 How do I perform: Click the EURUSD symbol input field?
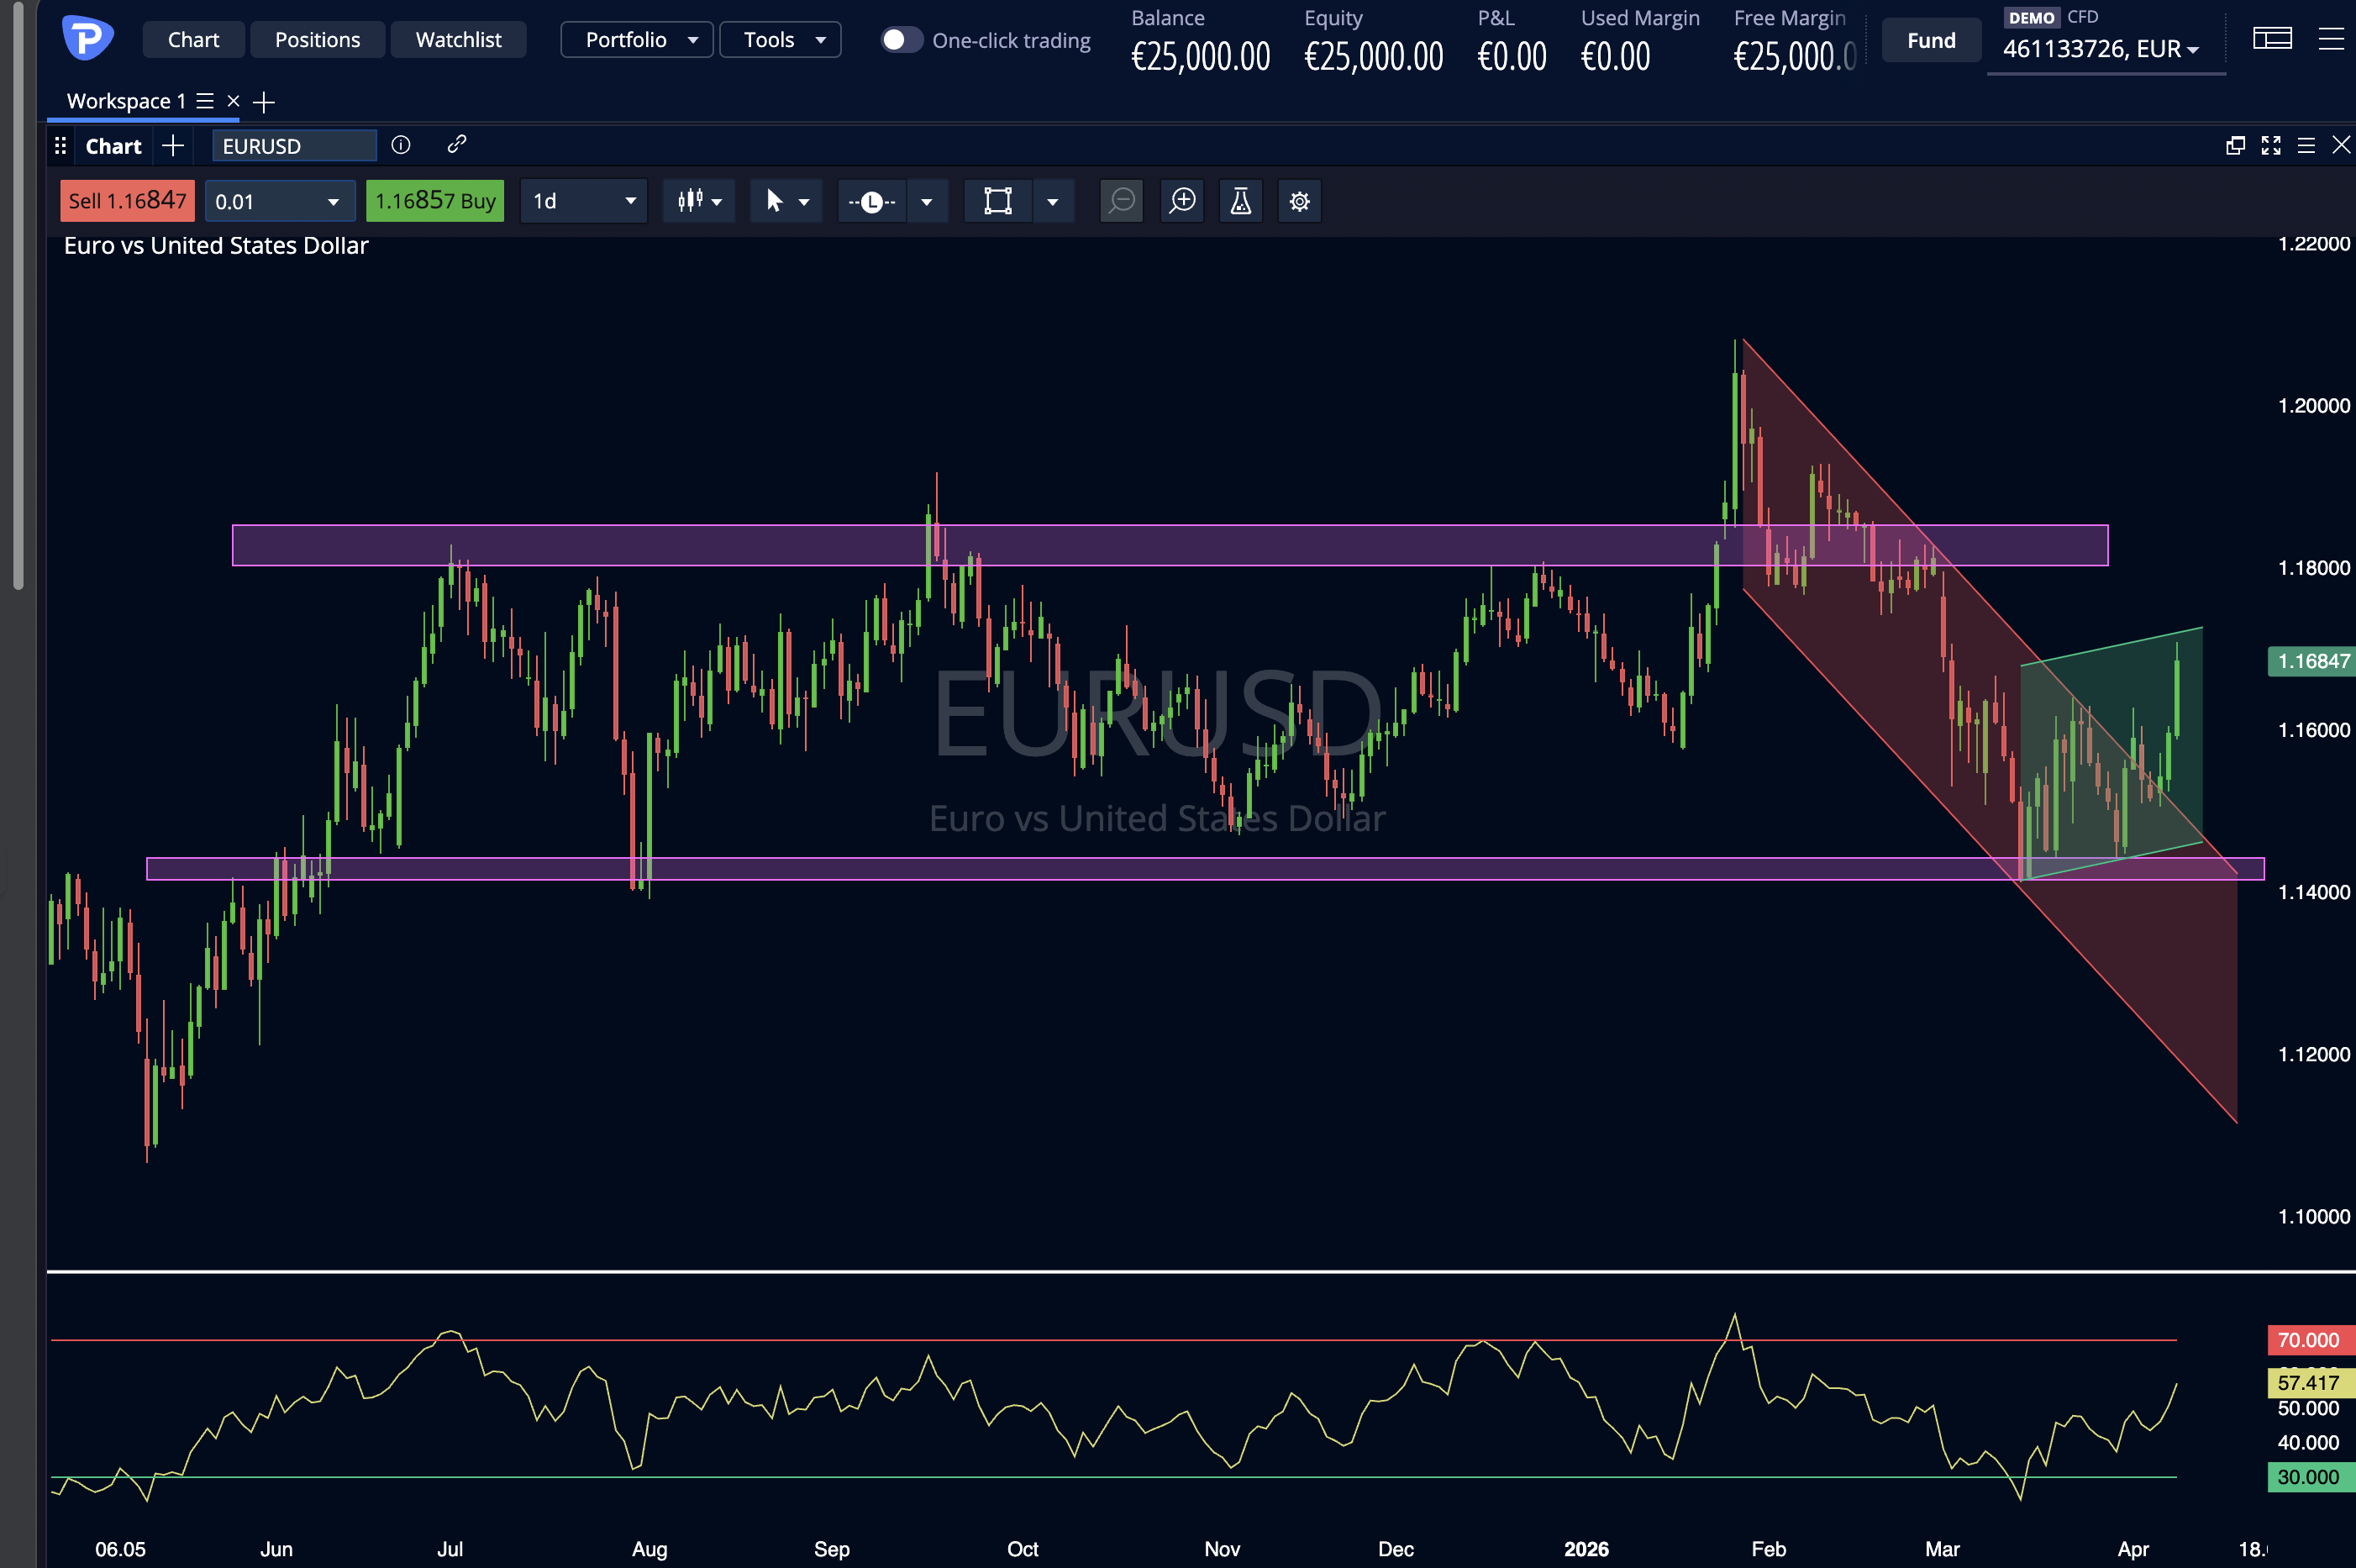click(x=294, y=146)
